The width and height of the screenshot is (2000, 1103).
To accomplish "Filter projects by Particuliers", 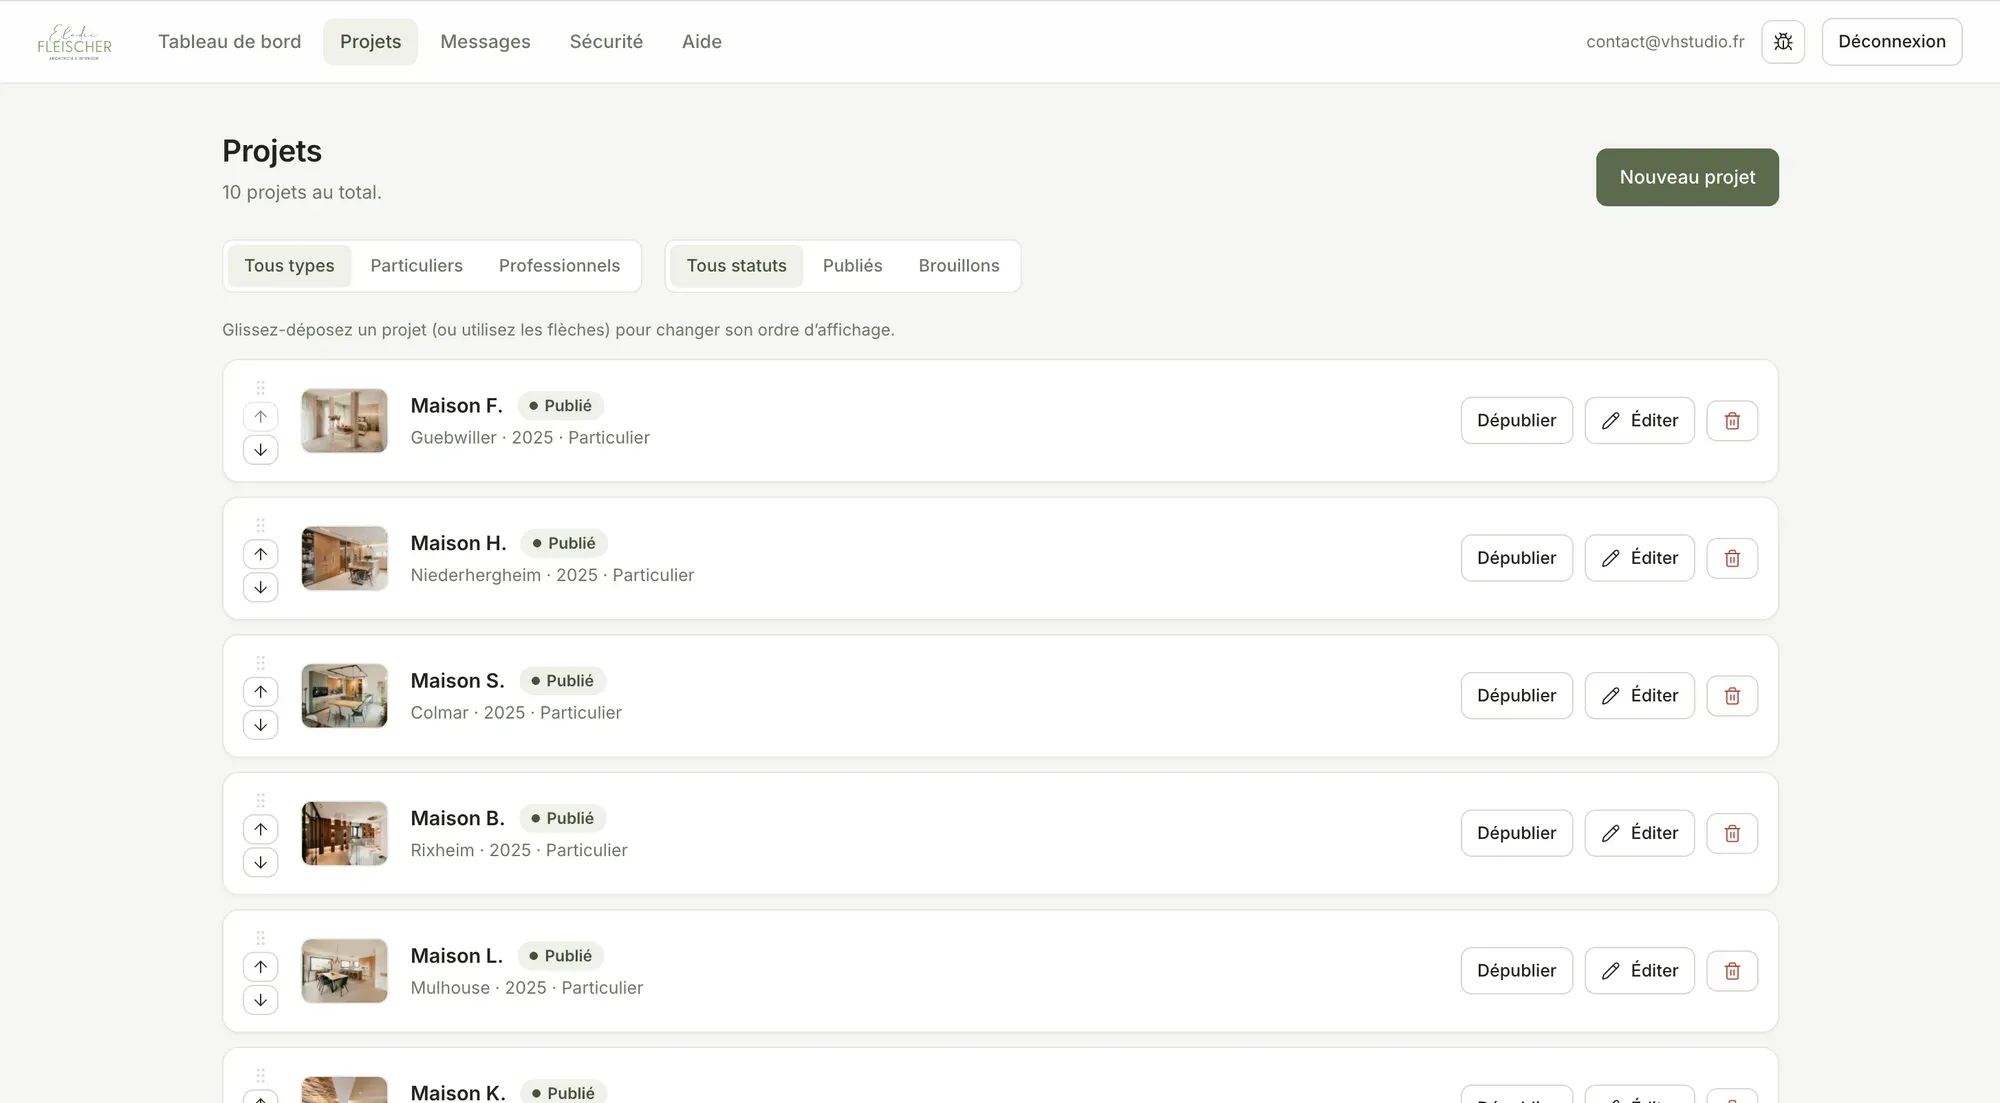I will 416,266.
